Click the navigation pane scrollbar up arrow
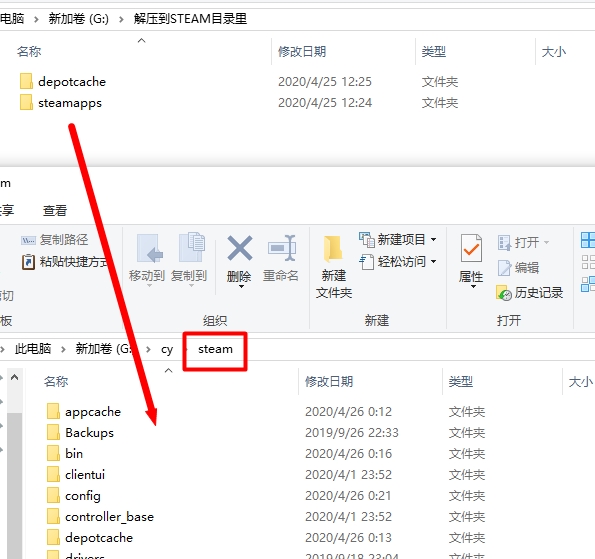The width and height of the screenshot is (595, 559). click(14, 377)
